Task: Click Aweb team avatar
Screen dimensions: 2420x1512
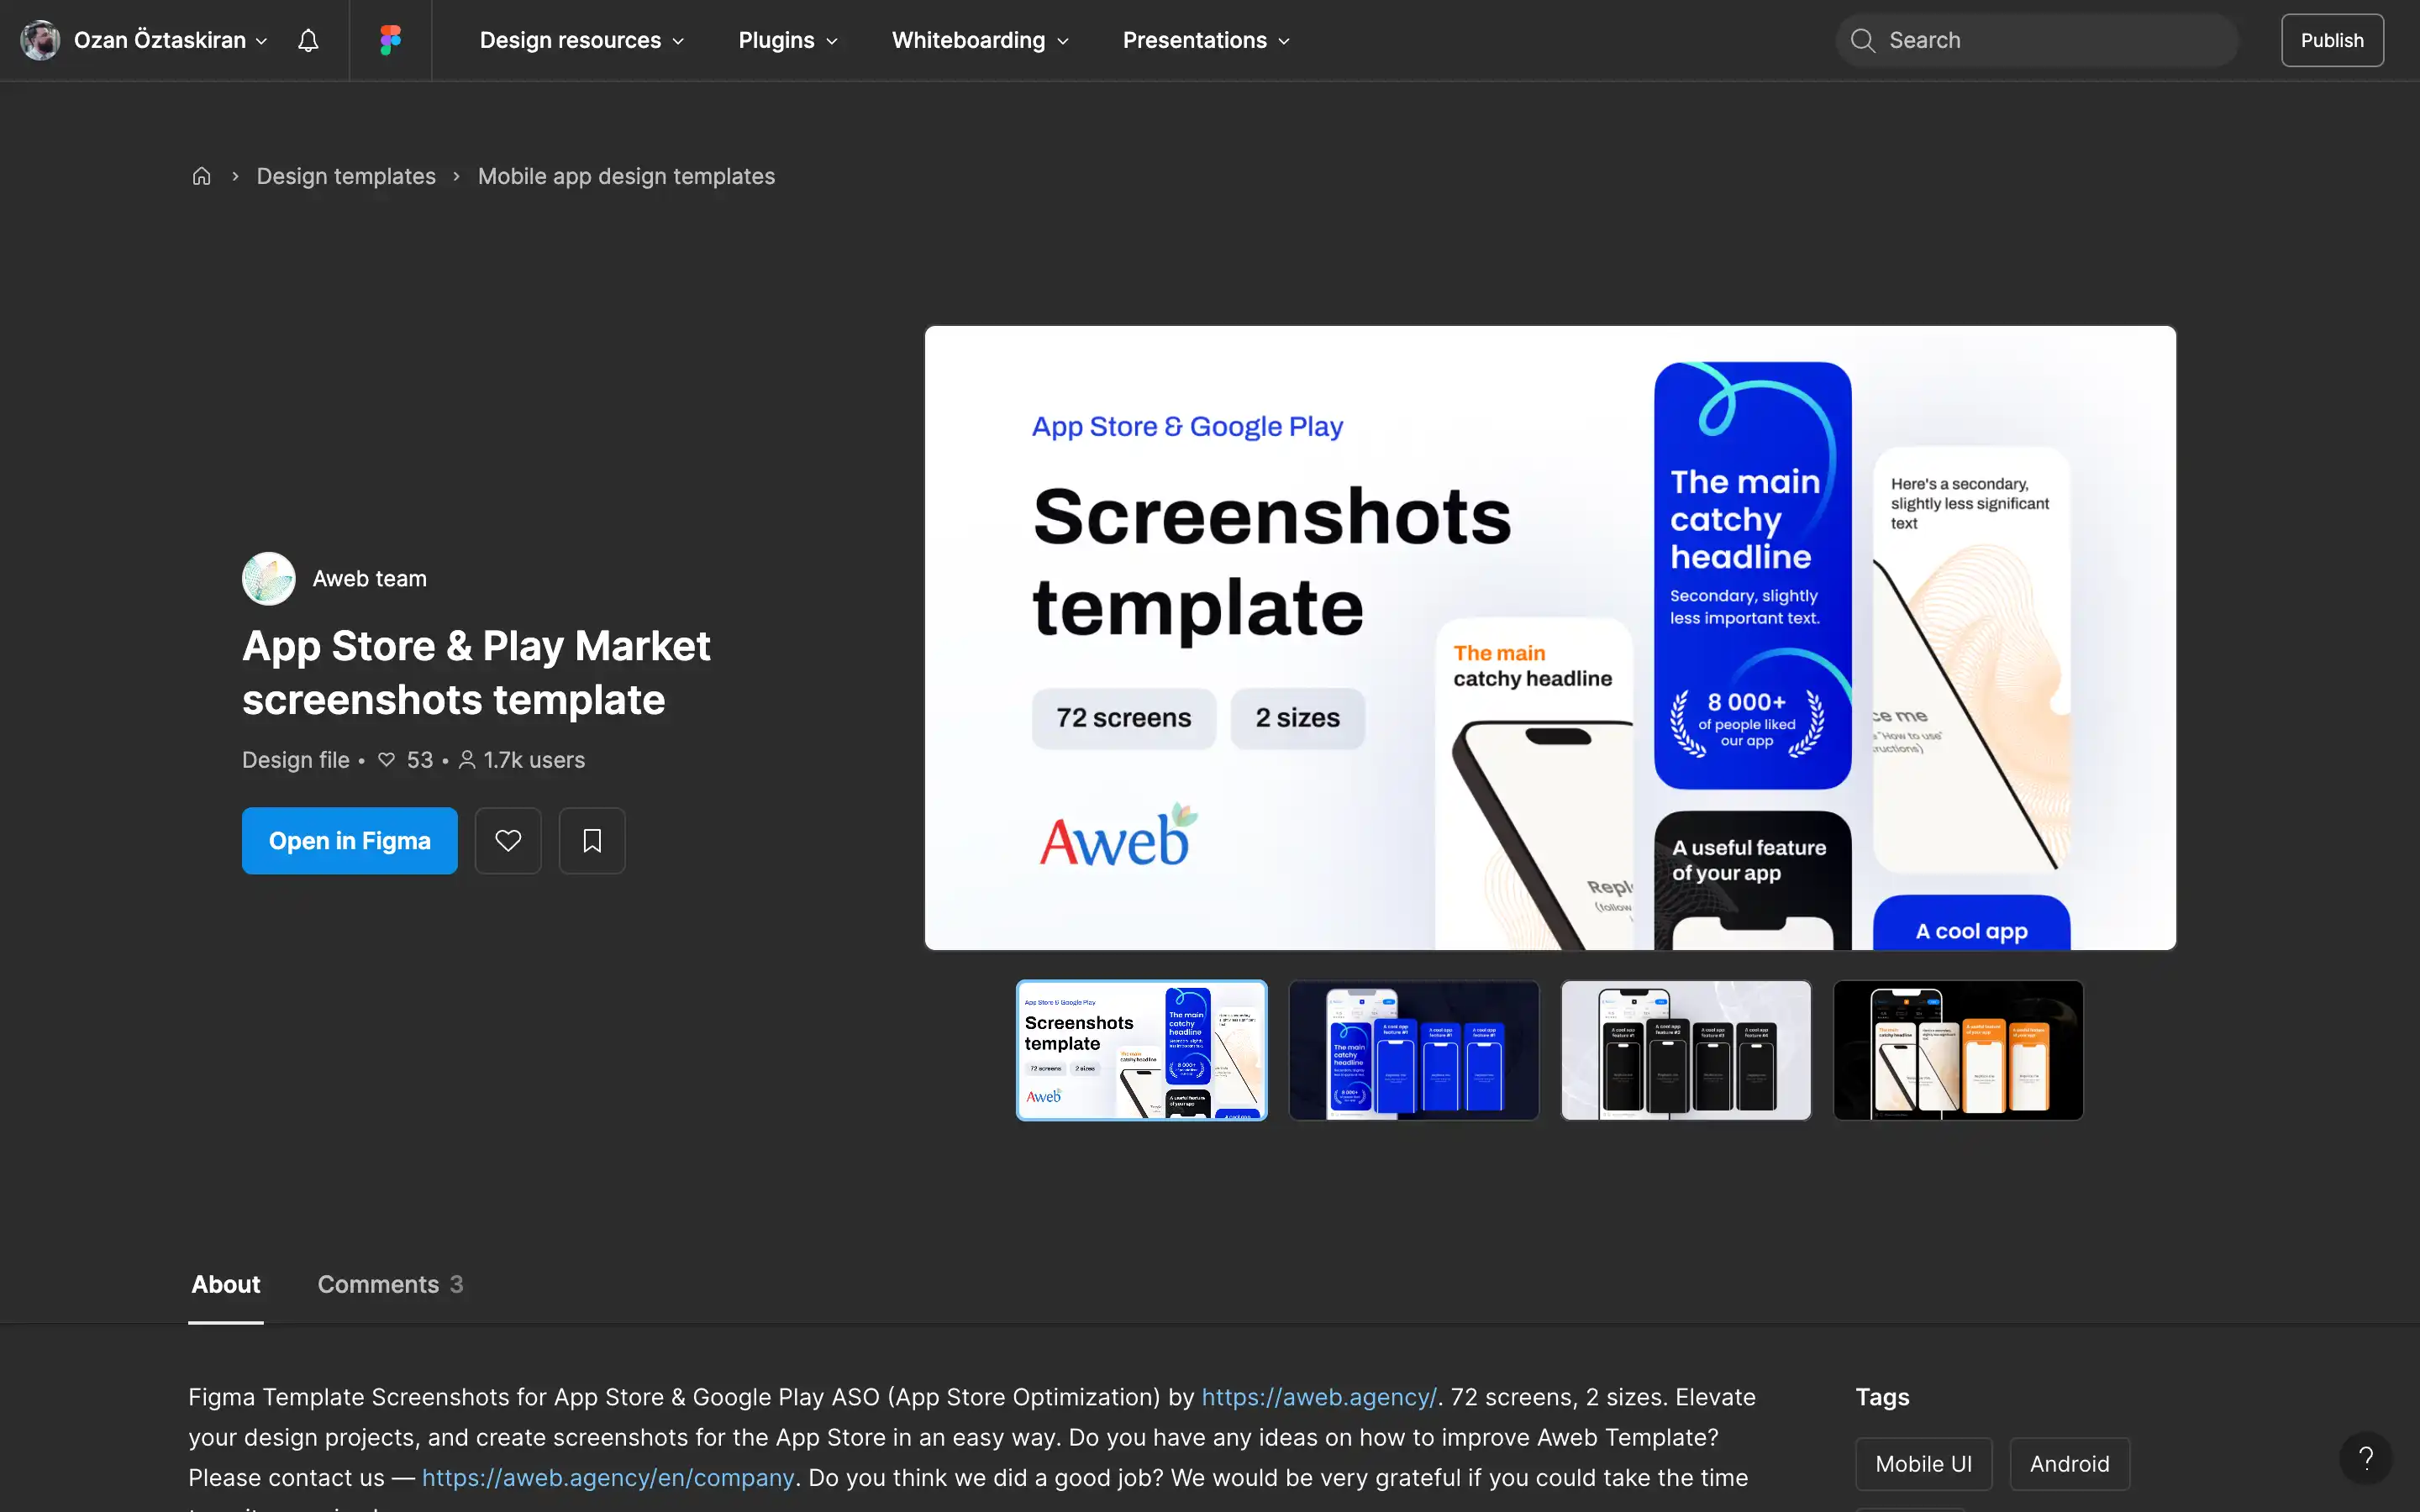Action: [x=269, y=578]
